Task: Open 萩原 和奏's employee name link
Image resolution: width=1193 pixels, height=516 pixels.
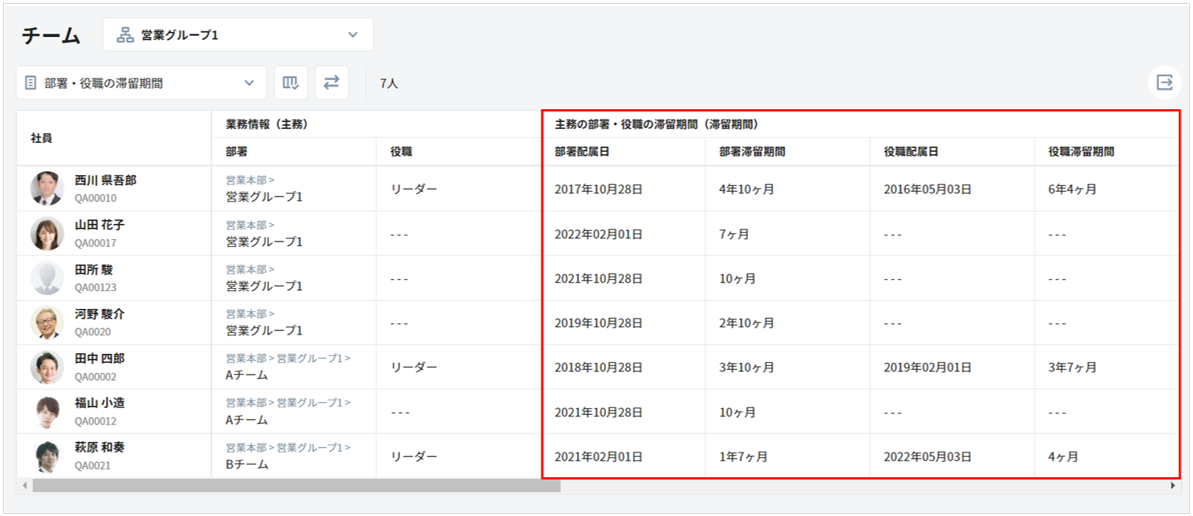Action: pos(99,447)
